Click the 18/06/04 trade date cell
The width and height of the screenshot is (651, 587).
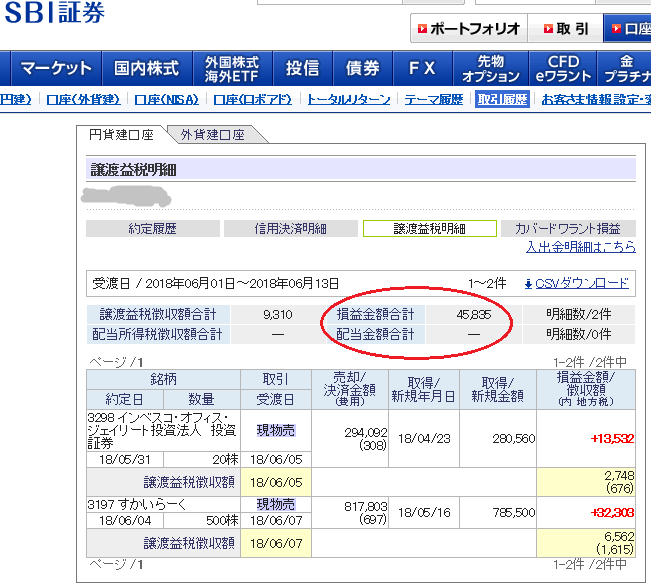tap(125, 520)
